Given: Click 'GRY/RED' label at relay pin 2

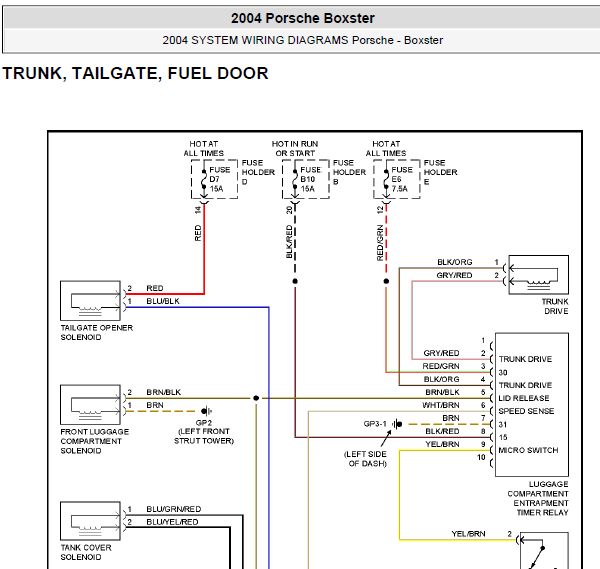Looking at the screenshot, I should click(x=441, y=353).
